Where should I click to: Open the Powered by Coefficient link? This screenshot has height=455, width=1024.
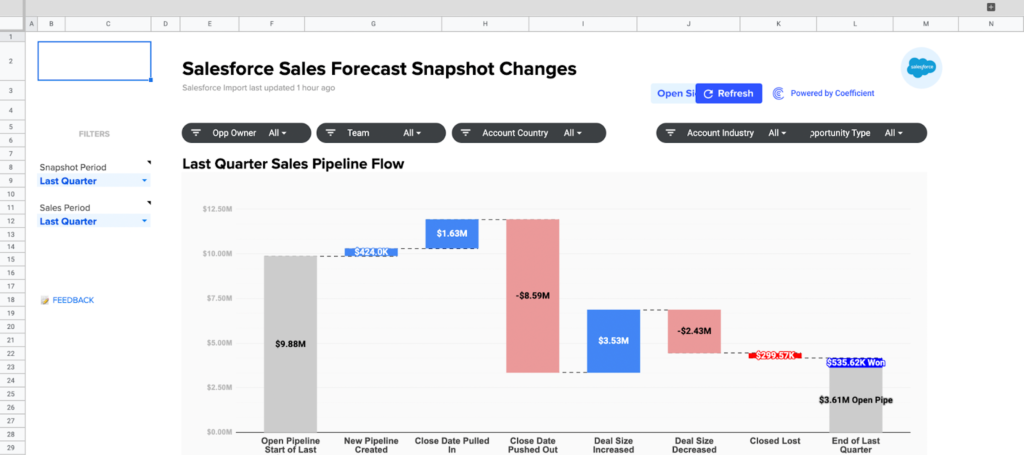[832, 94]
